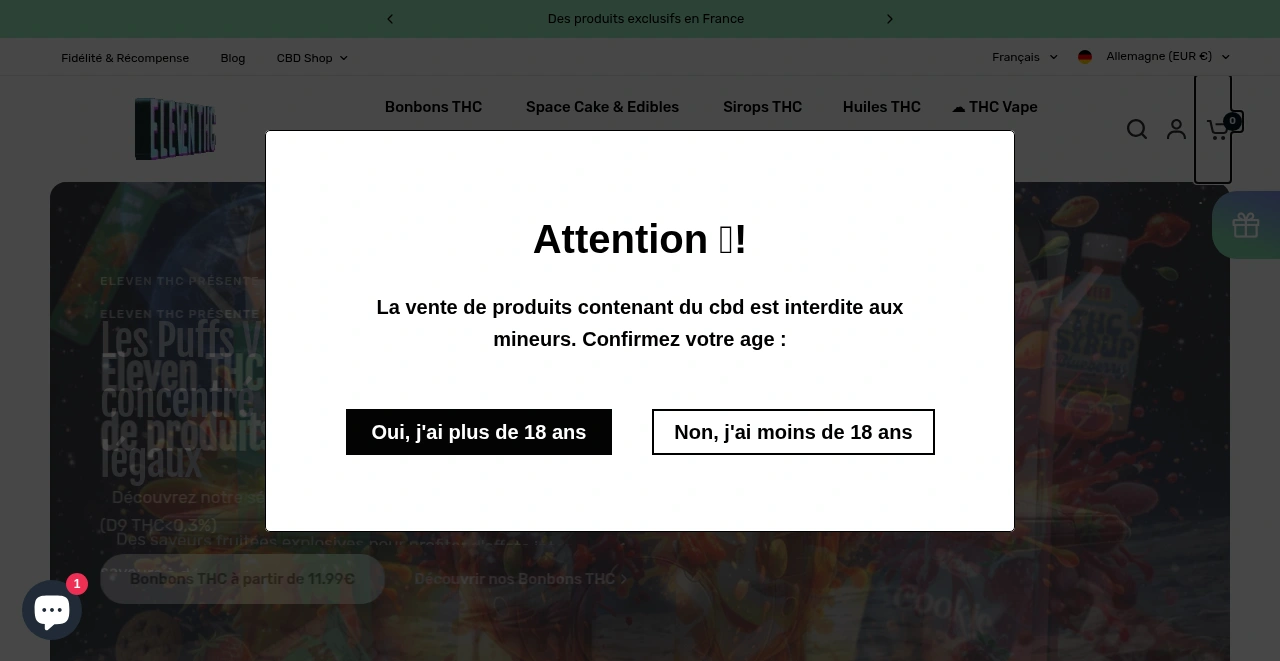Click the cloud icon next to THC Vape

[x=959, y=107]
